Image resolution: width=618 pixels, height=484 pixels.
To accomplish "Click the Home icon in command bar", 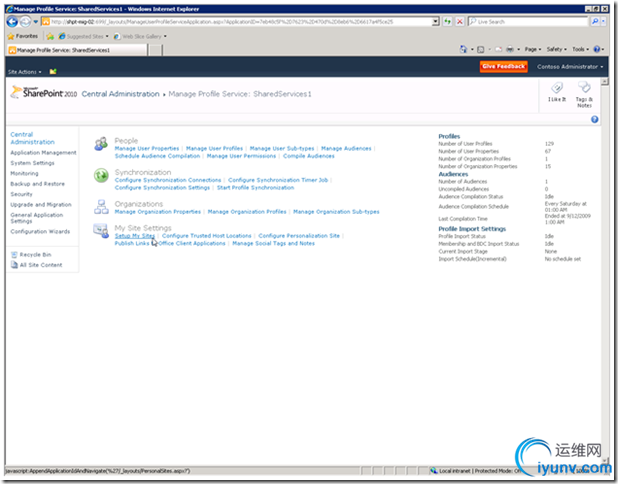I will [464, 49].
